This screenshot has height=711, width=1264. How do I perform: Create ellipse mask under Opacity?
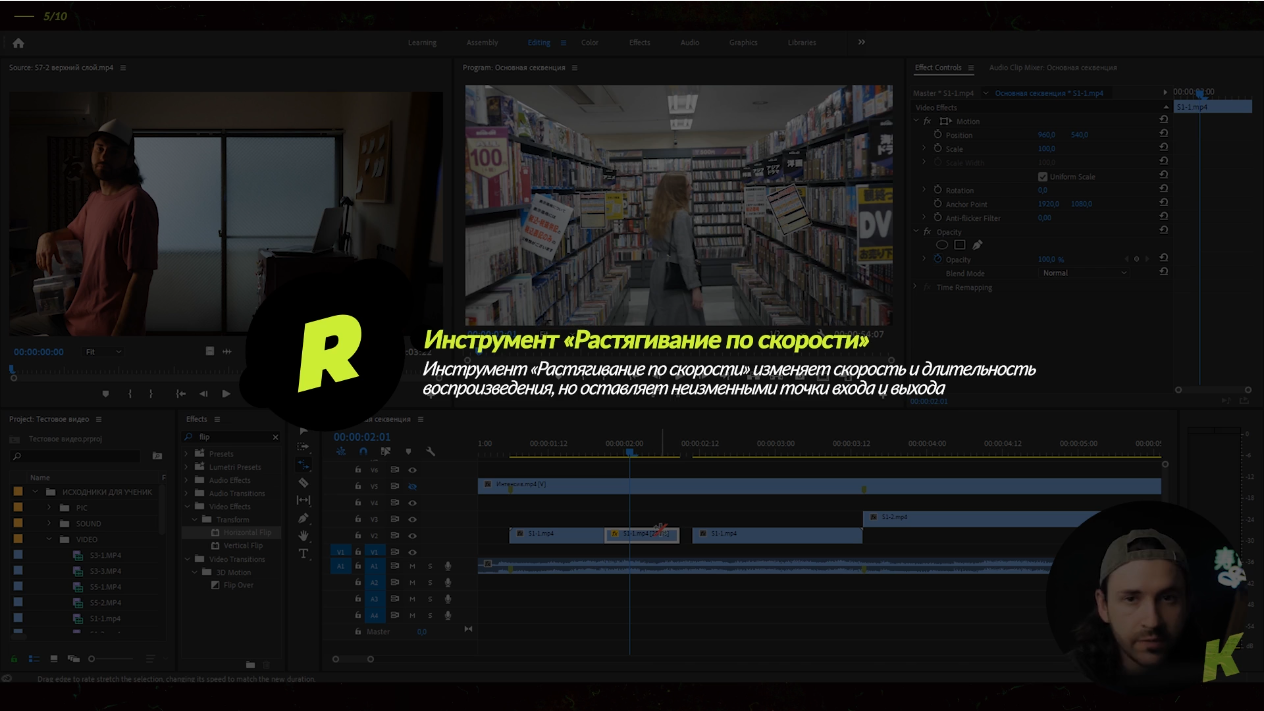click(941, 245)
